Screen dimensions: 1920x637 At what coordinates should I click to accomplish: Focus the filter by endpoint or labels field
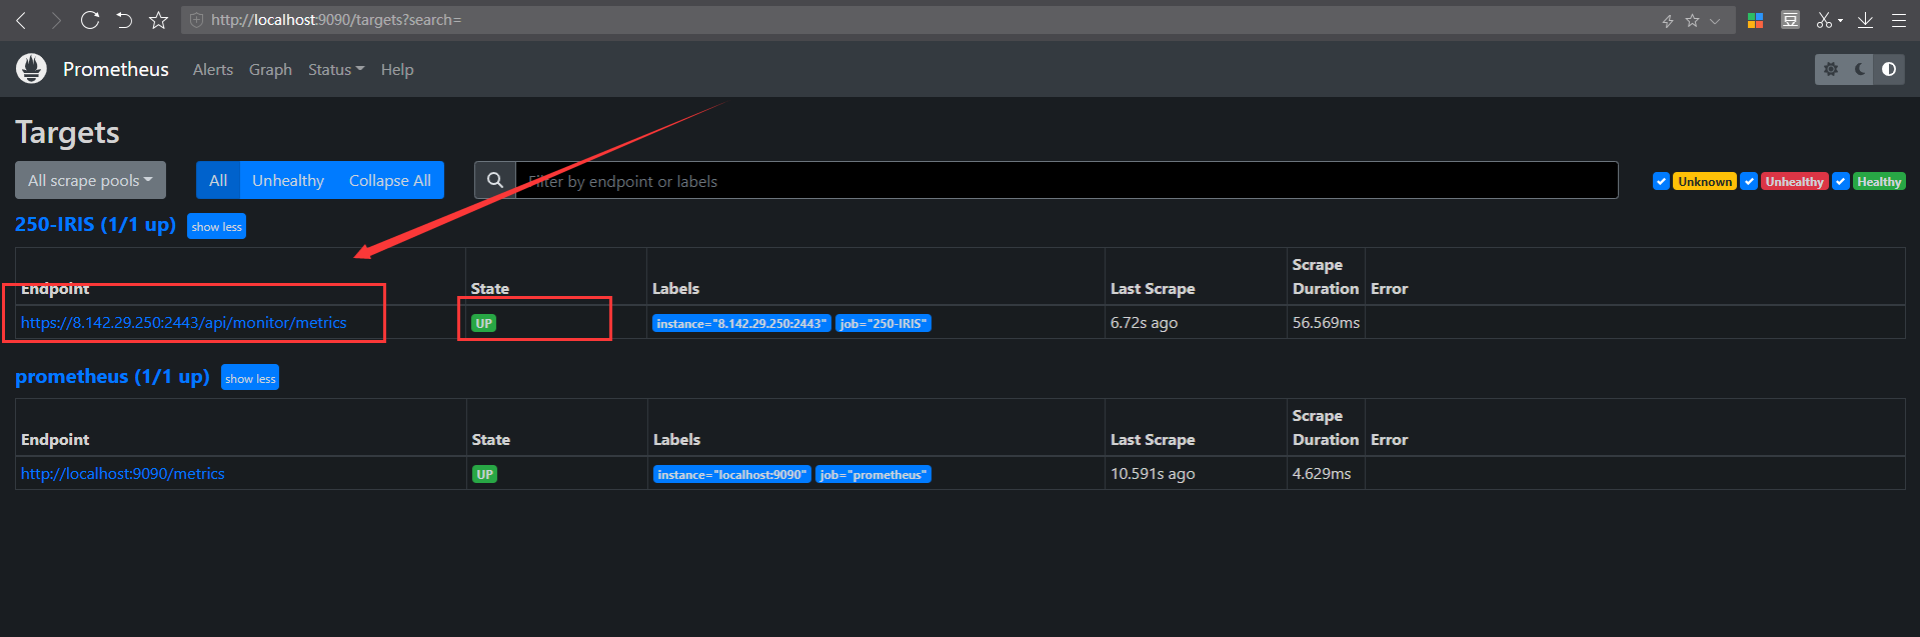pos(1067,180)
